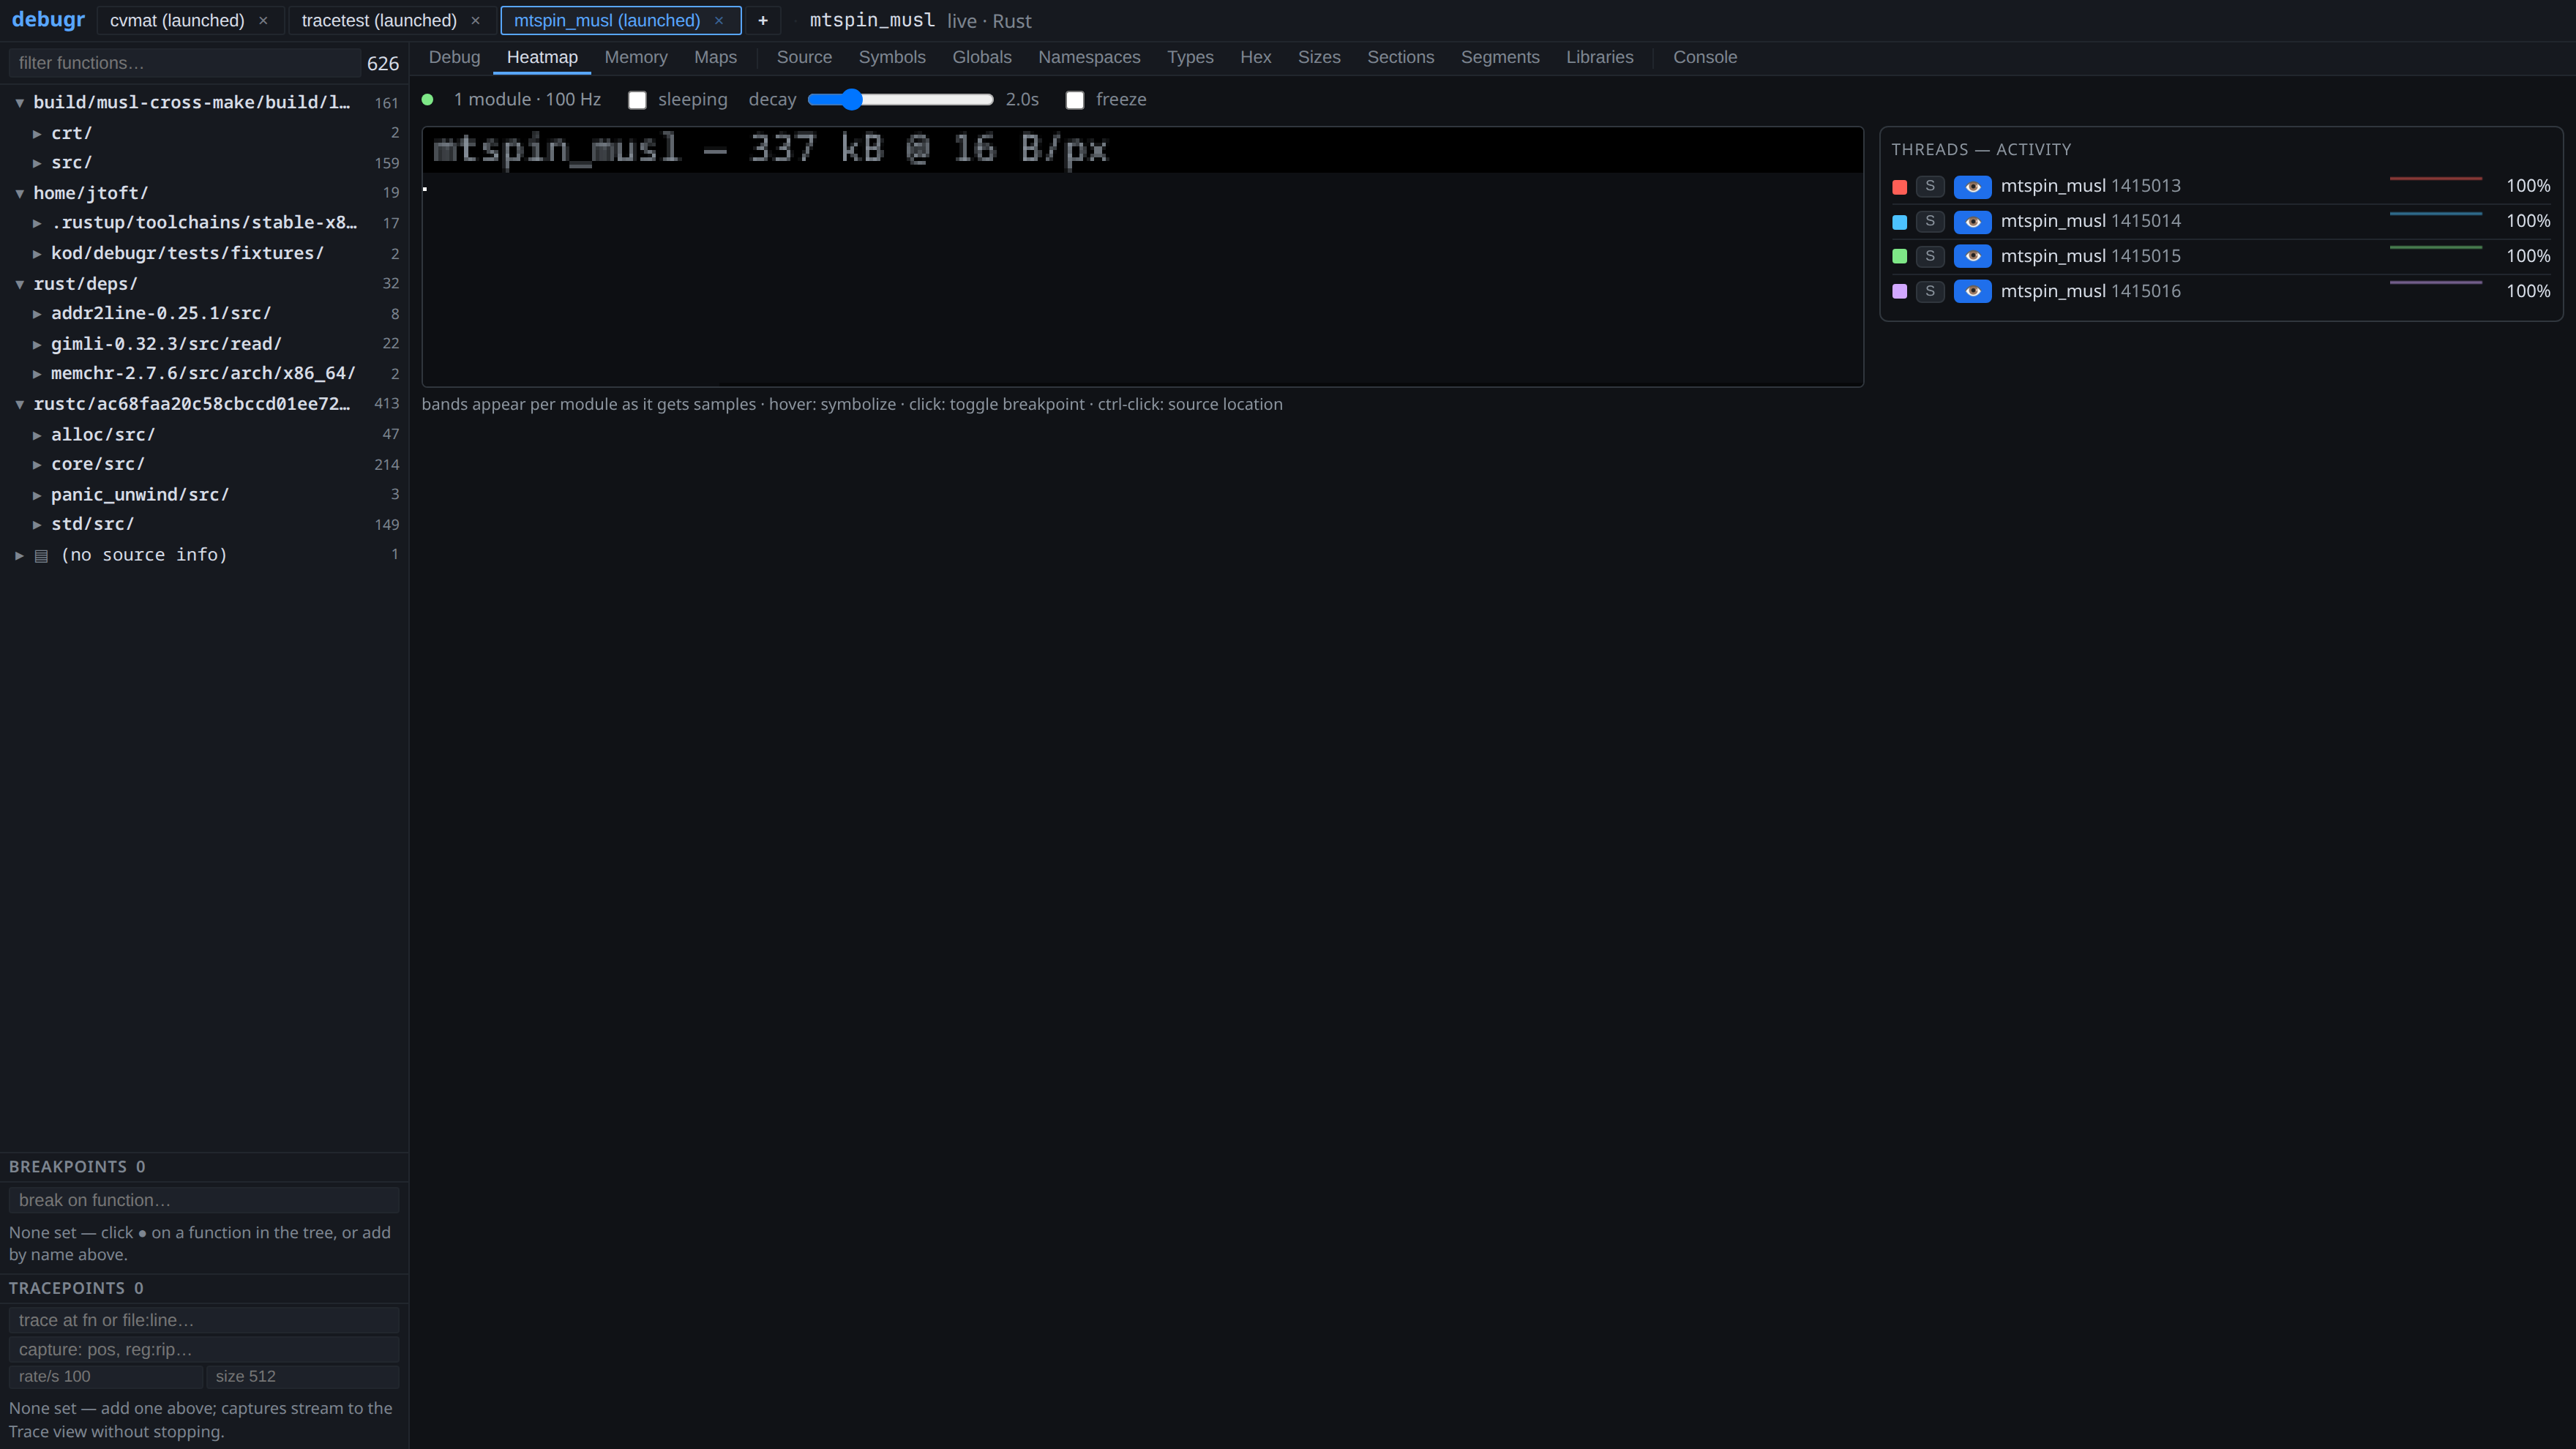2576x1449 pixels.
Task: Click green color swatch of thread 1415015
Action: (1900, 257)
